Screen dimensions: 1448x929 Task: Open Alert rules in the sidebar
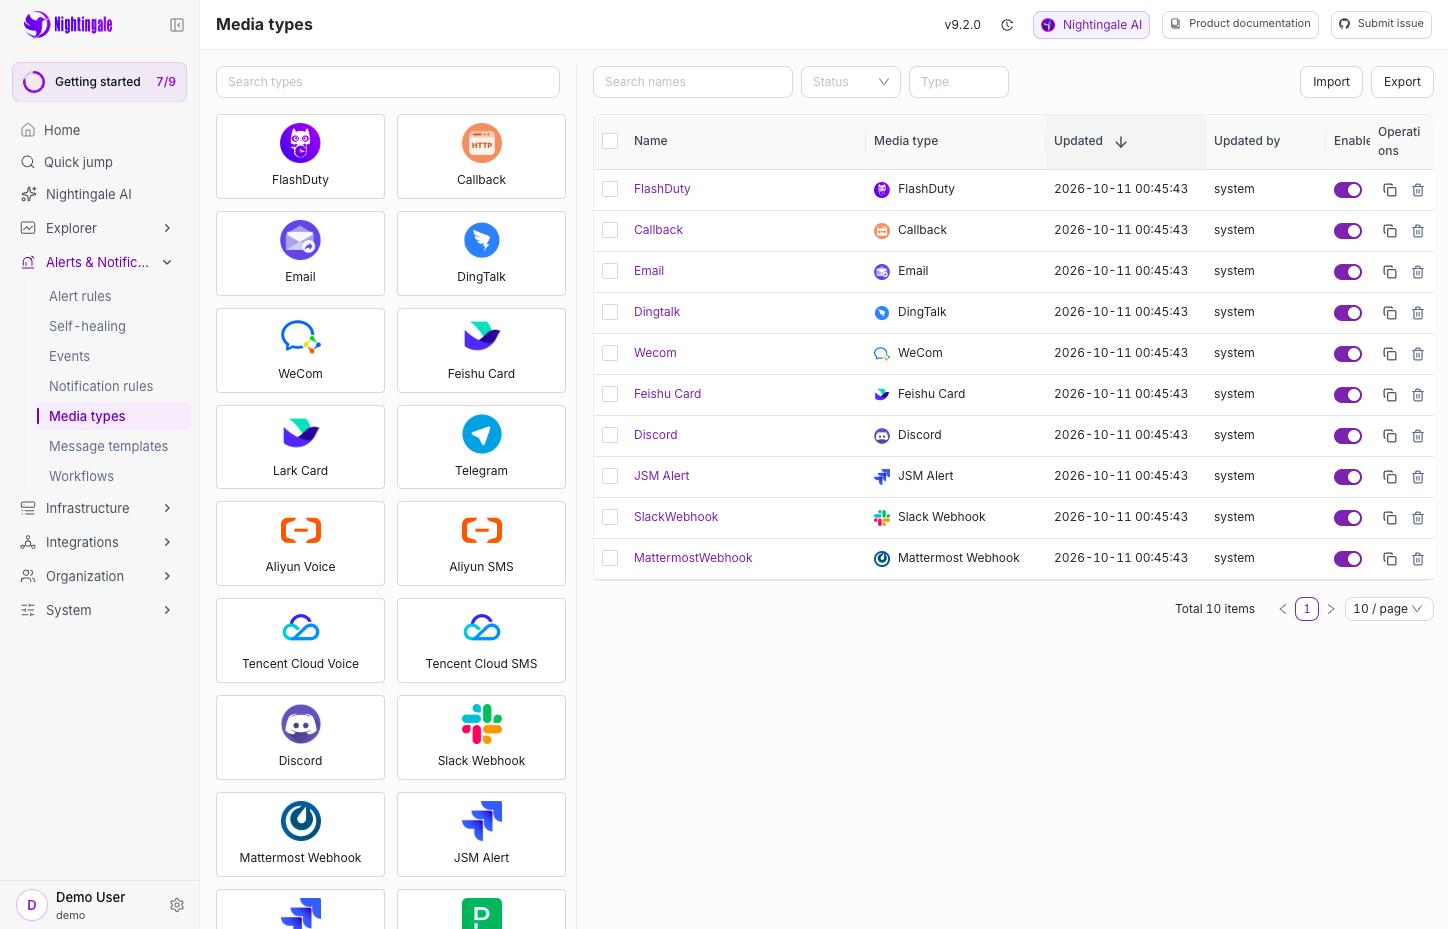pos(80,296)
